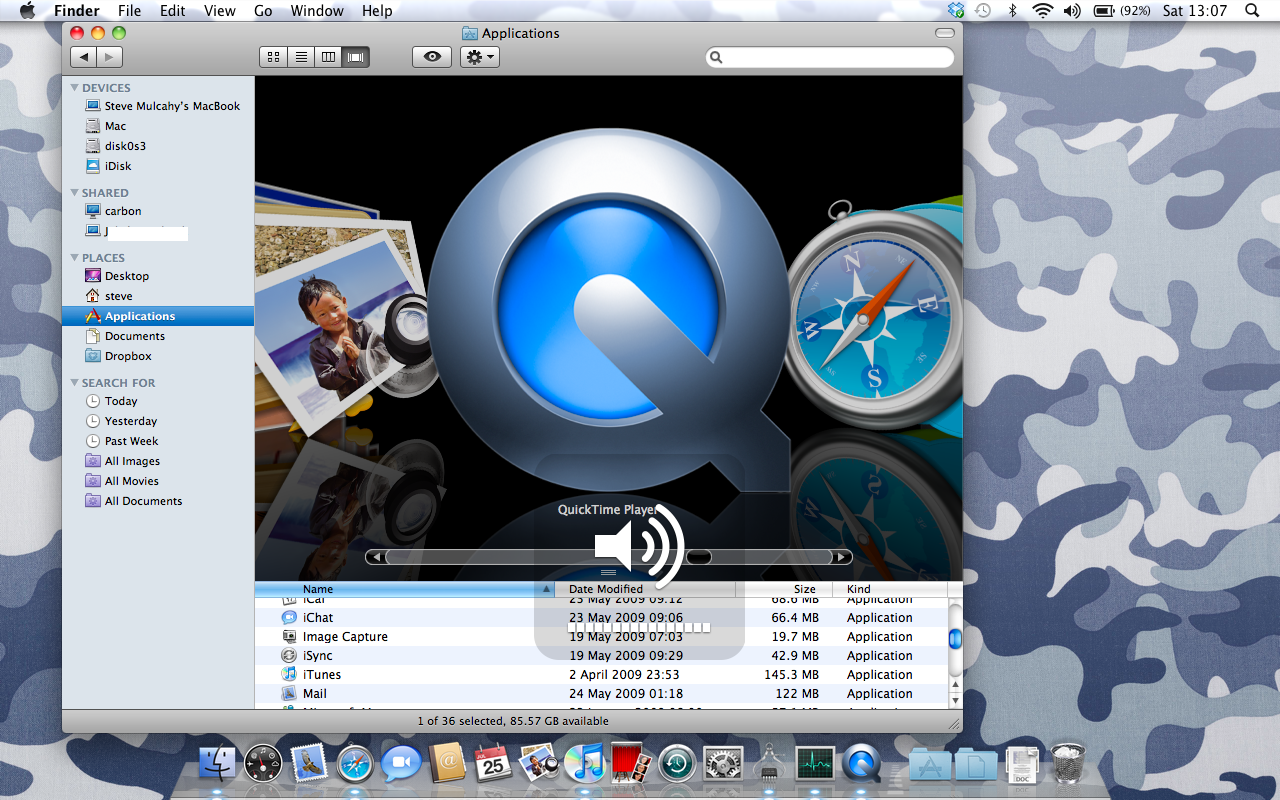1280x800 pixels.
Task: Go forward with the Forward arrow button
Action: [110, 57]
